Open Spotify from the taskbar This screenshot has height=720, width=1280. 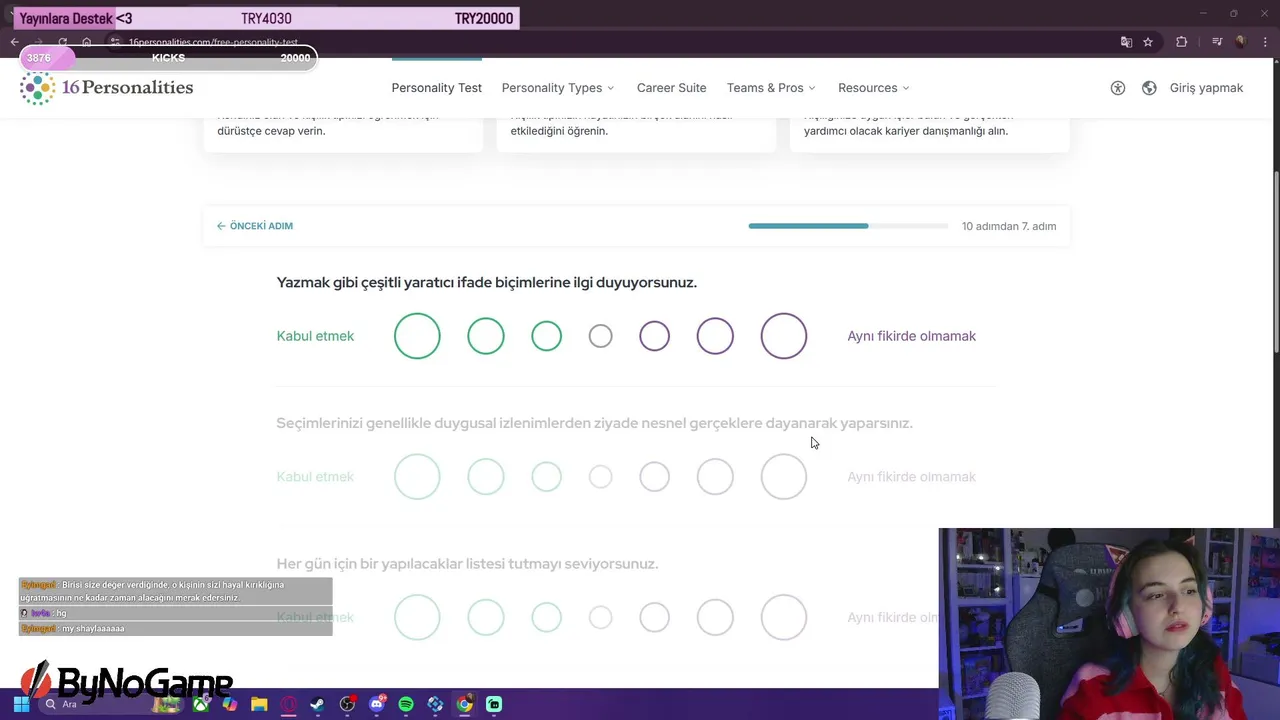(x=406, y=704)
